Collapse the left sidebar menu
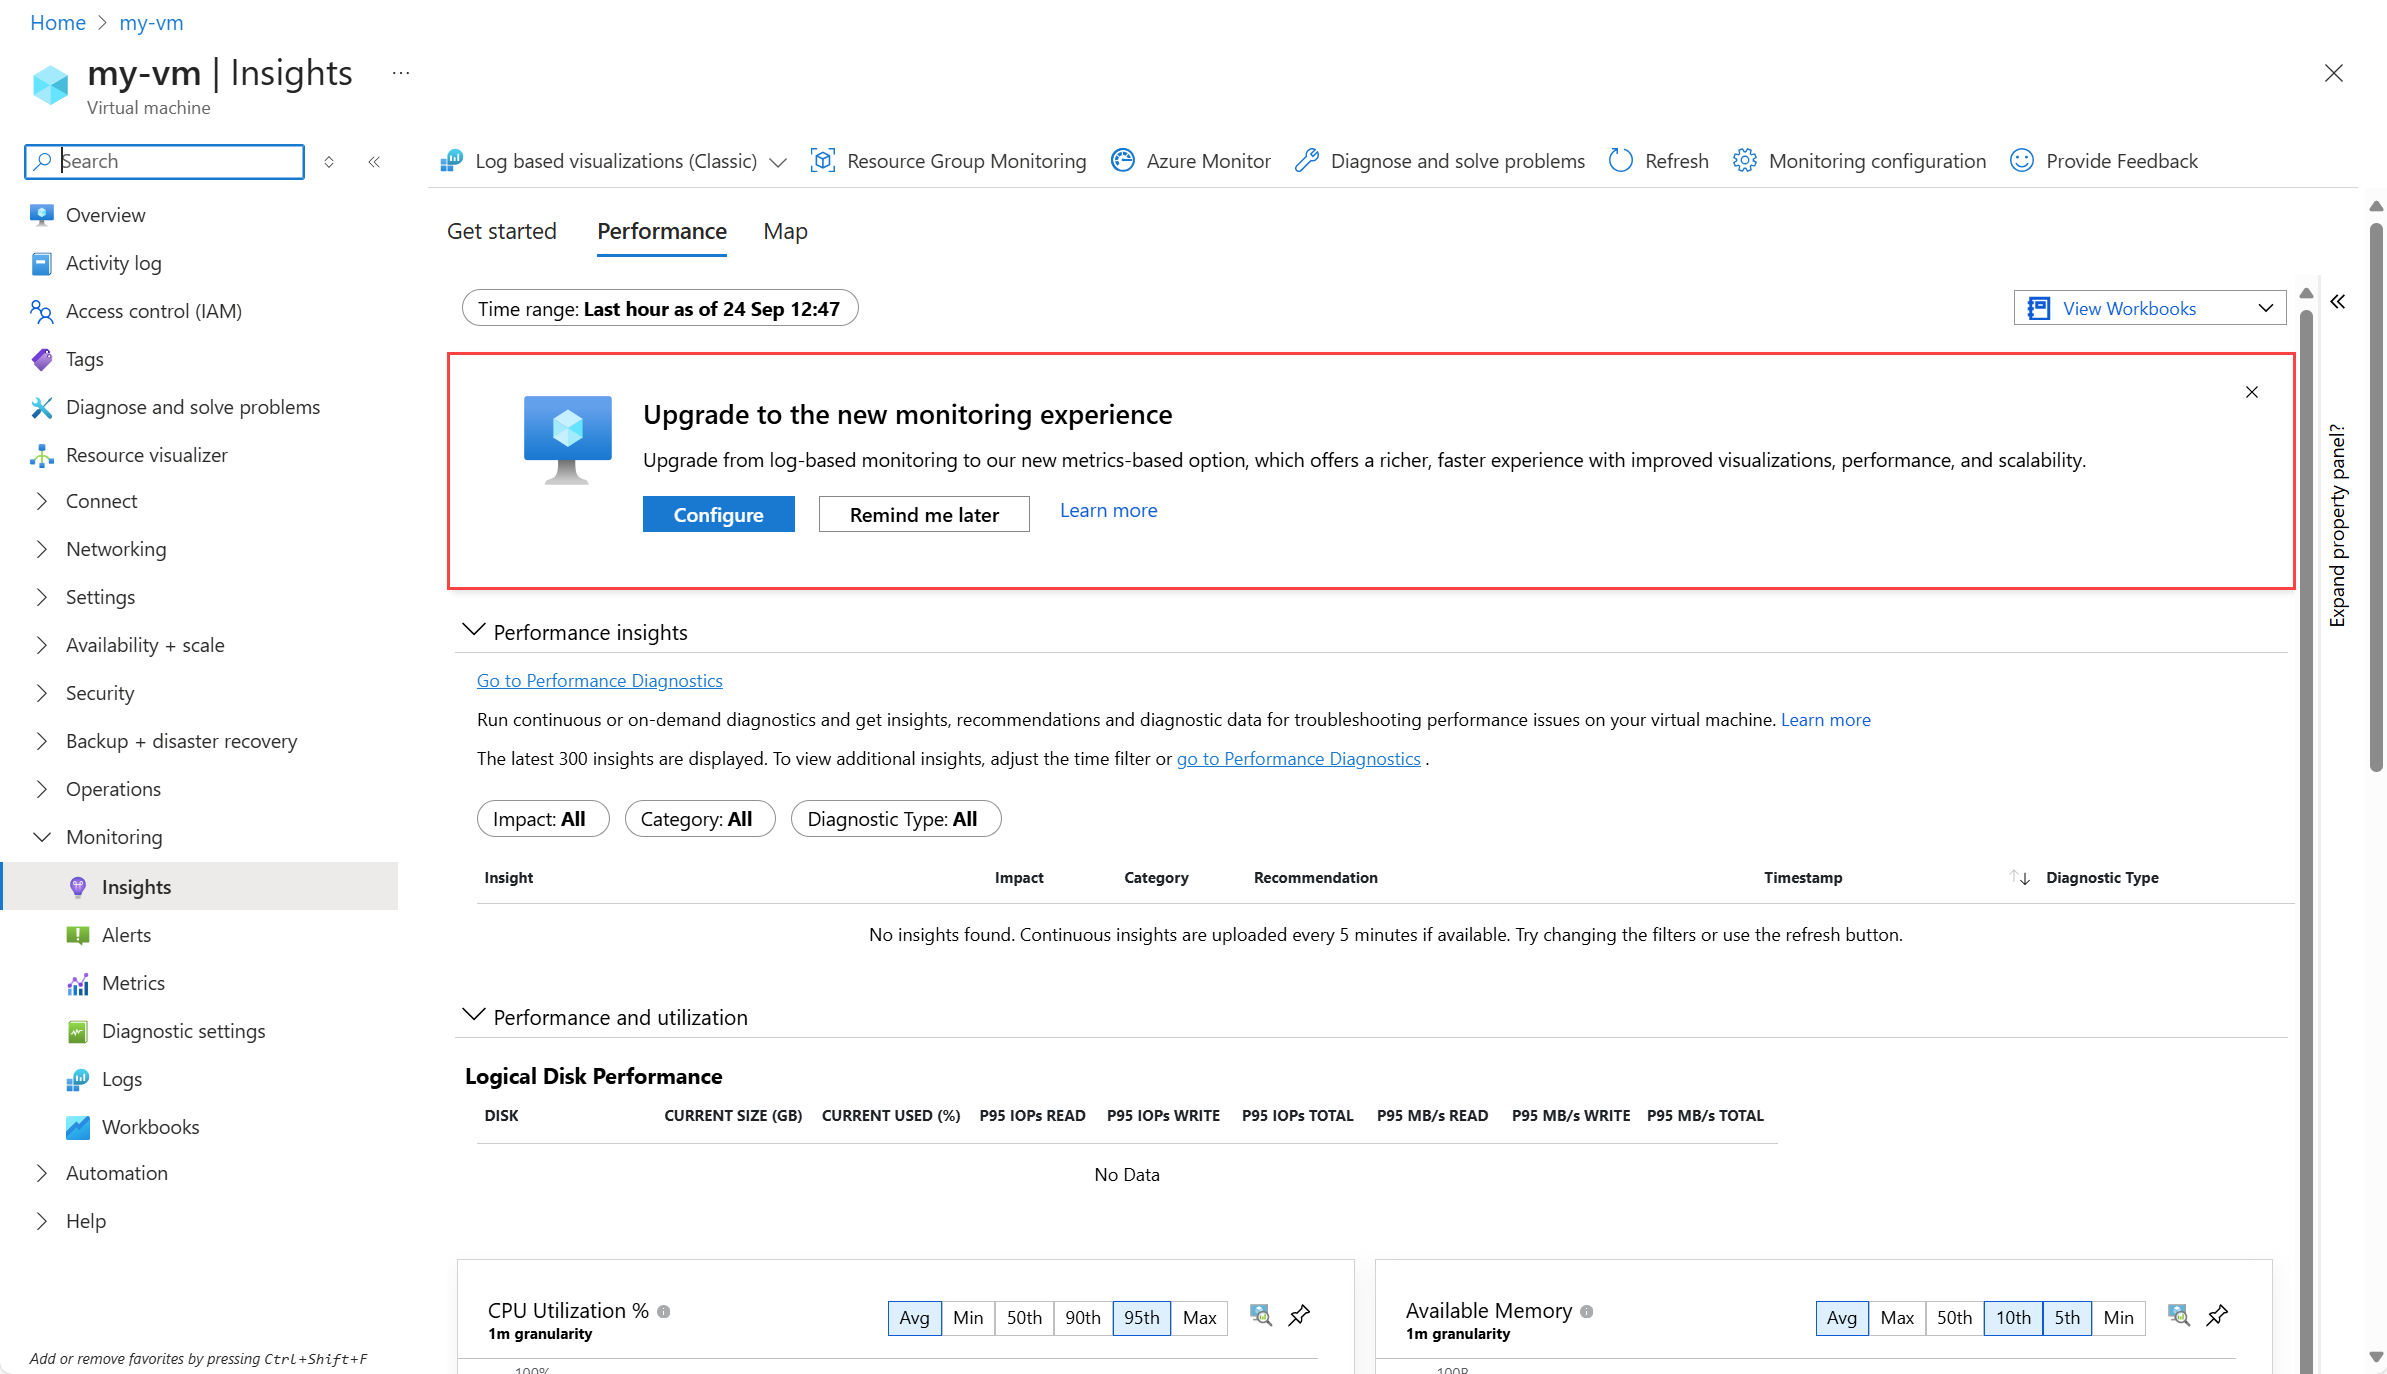The height and width of the screenshot is (1374, 2387). pyautogui.click(x=374, y=161)
